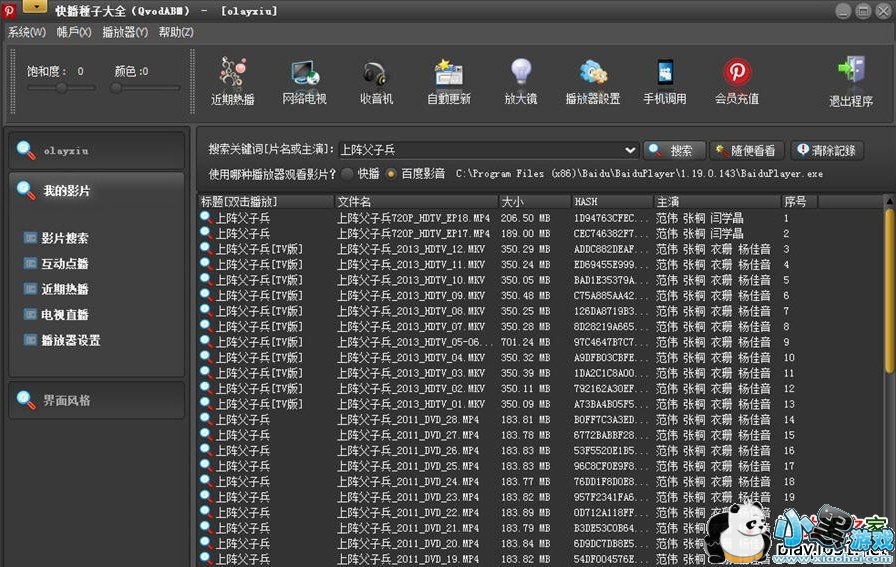Click the row icon for 2013_HDTV_11.MKV
Image resolution: width=896 pixels, height=567 pixels.
click(x=206, y=263)
